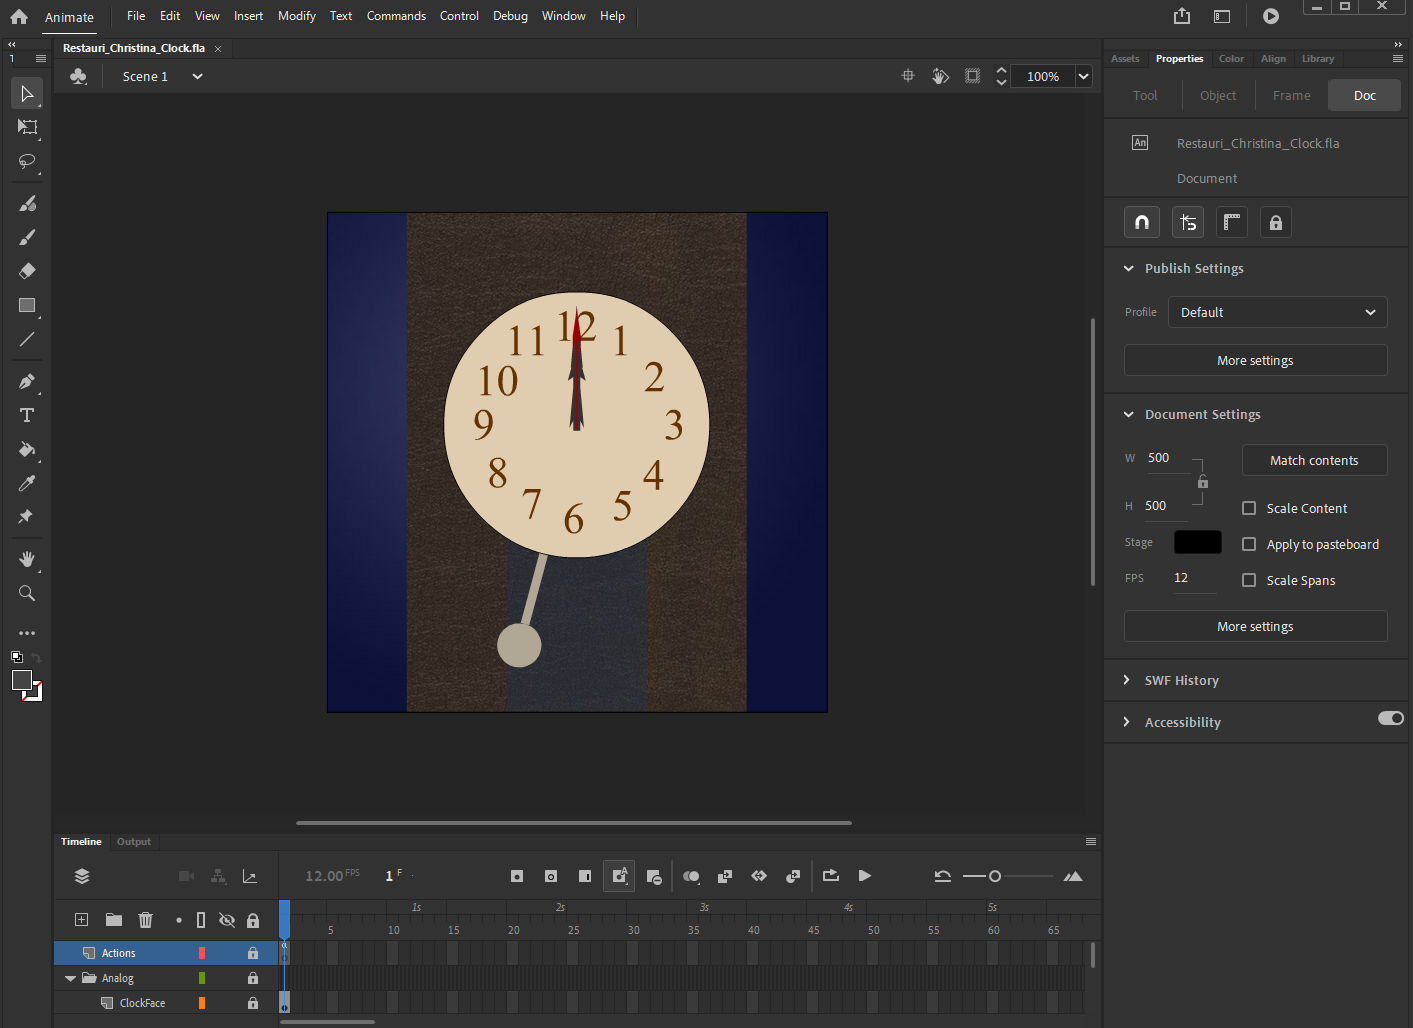The width and height of the screenshot is (1413, 1028).
Task: Collapse the Analog folder in timeline
Action: click(70, 978)
